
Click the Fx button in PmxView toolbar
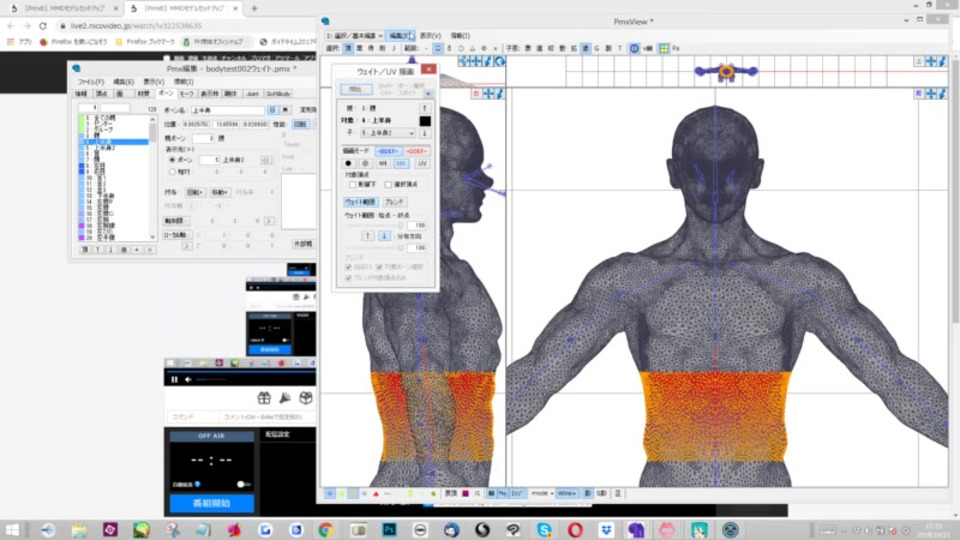(676, 48)
